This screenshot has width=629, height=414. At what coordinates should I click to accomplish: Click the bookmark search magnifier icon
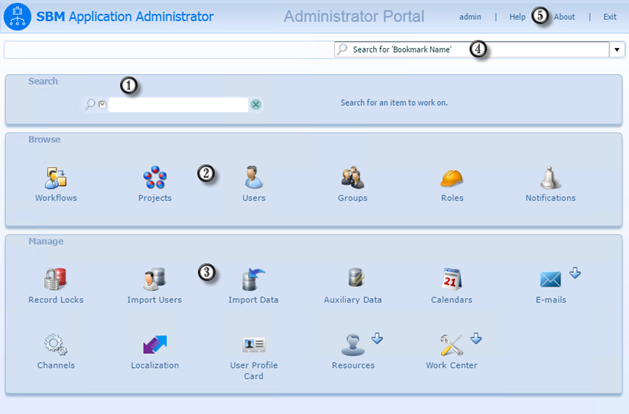[342, 49]
